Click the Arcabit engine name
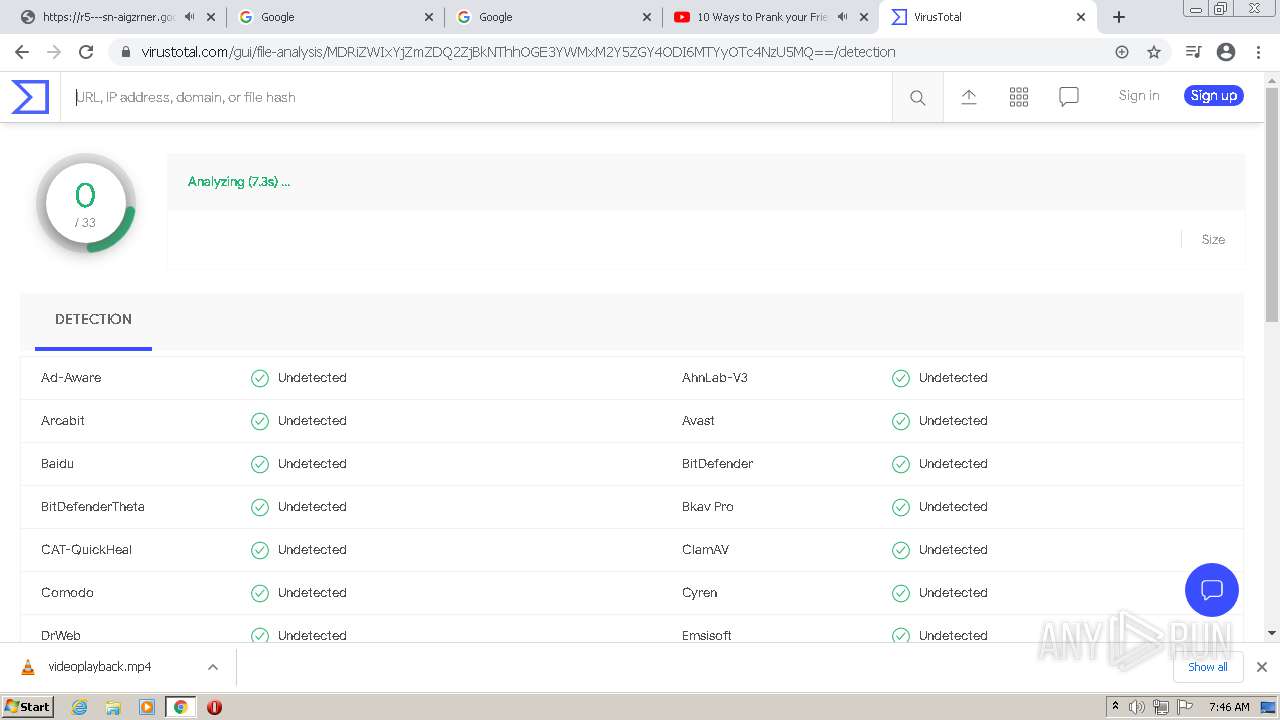1280x720 pixels. (x=63, y=421)
